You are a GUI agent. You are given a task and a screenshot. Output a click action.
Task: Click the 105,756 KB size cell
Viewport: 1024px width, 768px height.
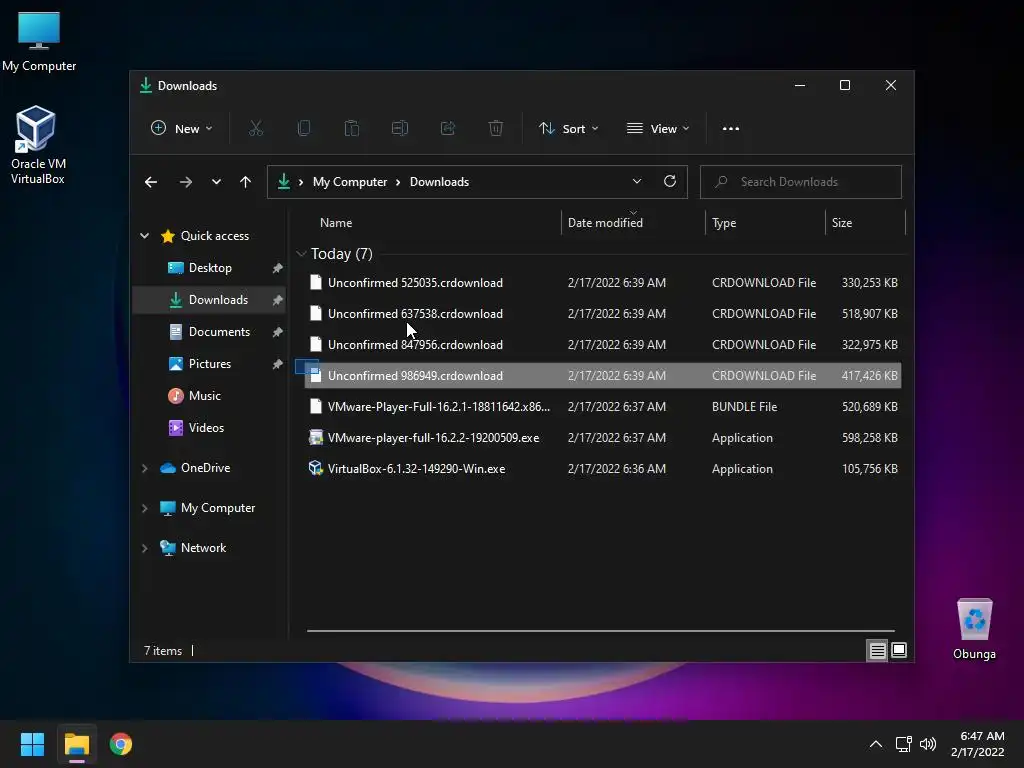pyautogui.click(x=869, y=469)
